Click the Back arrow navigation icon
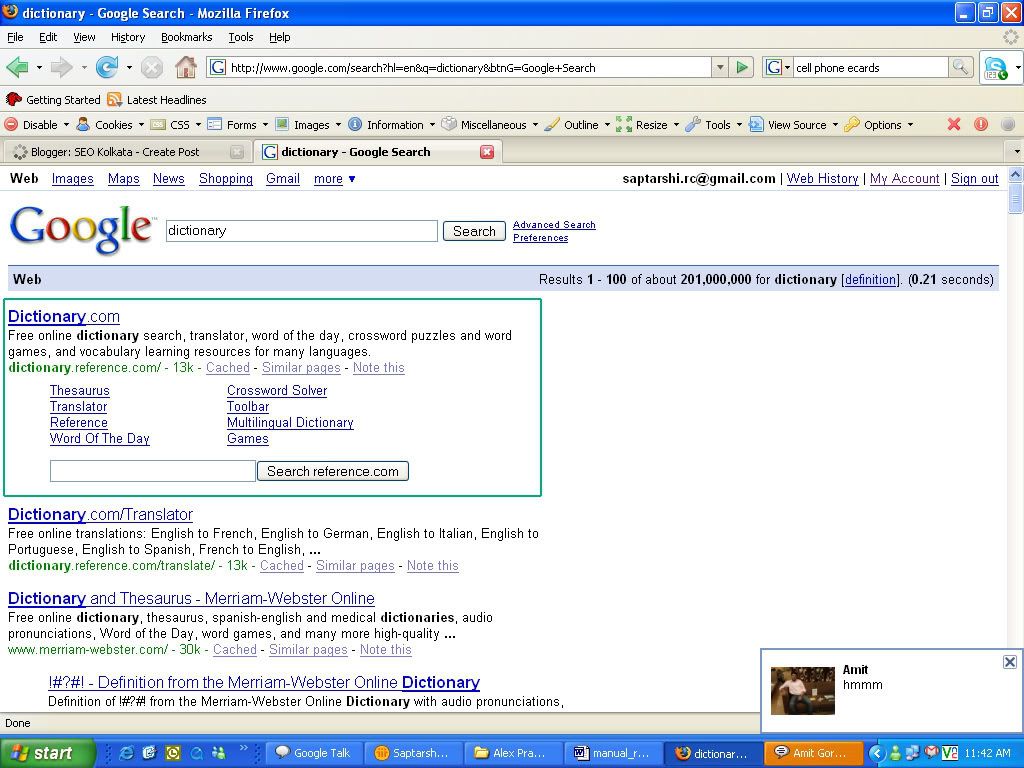The height and width of the screenshot is (768, 1024). (x=17, y=68)
